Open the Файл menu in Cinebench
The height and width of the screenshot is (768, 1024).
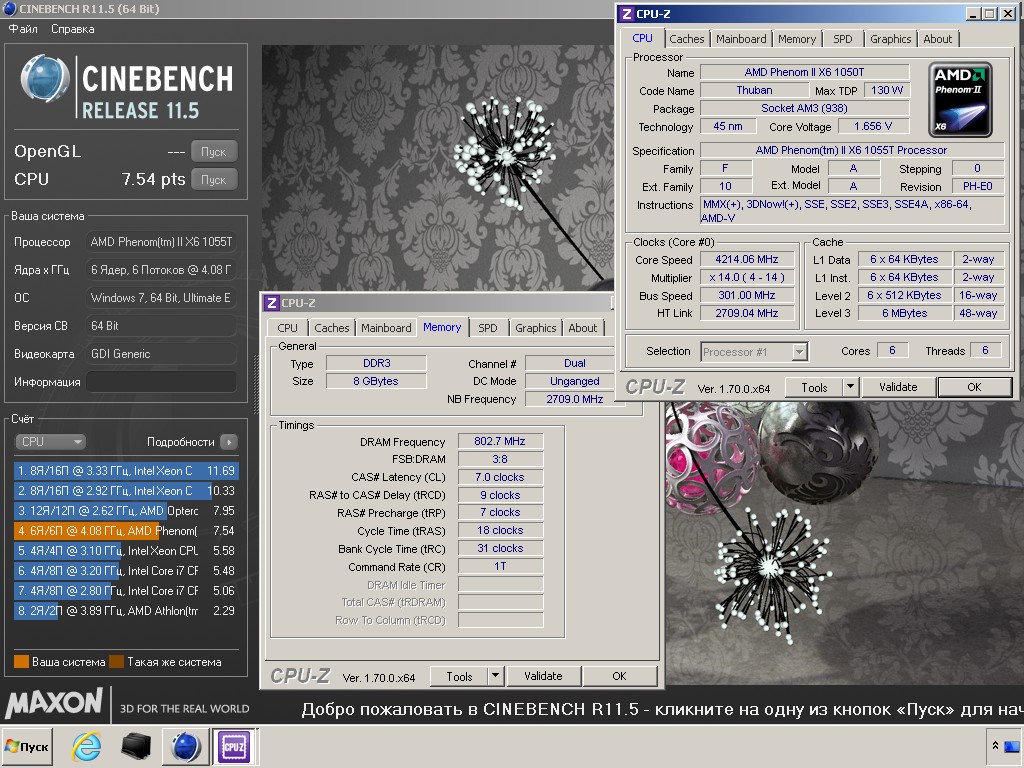23,29
